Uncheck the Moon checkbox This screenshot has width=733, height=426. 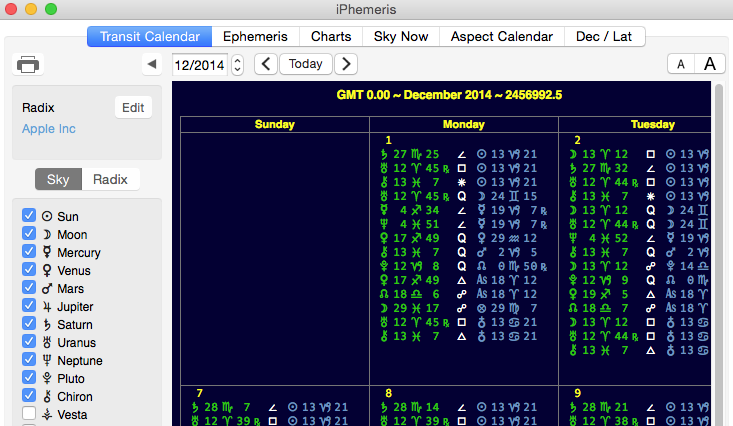29,233
